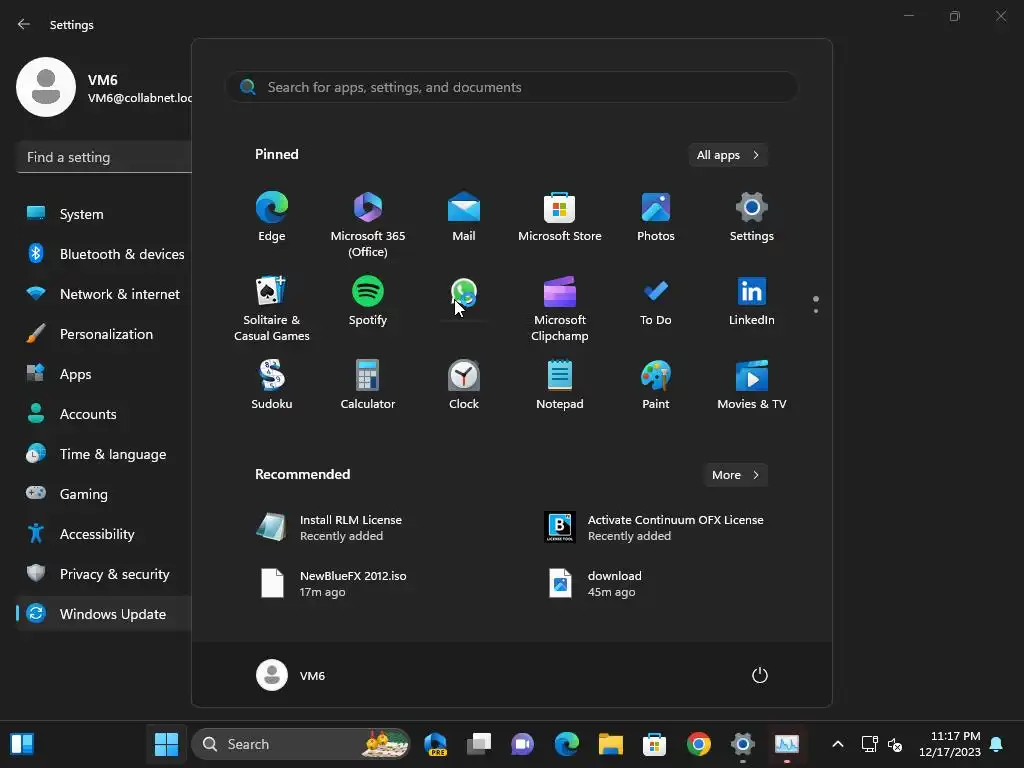The height and width of the screenshot is (768, 1024).
Task: Open Microsoft Store from pinned apps
Action: tap(560, 217)
